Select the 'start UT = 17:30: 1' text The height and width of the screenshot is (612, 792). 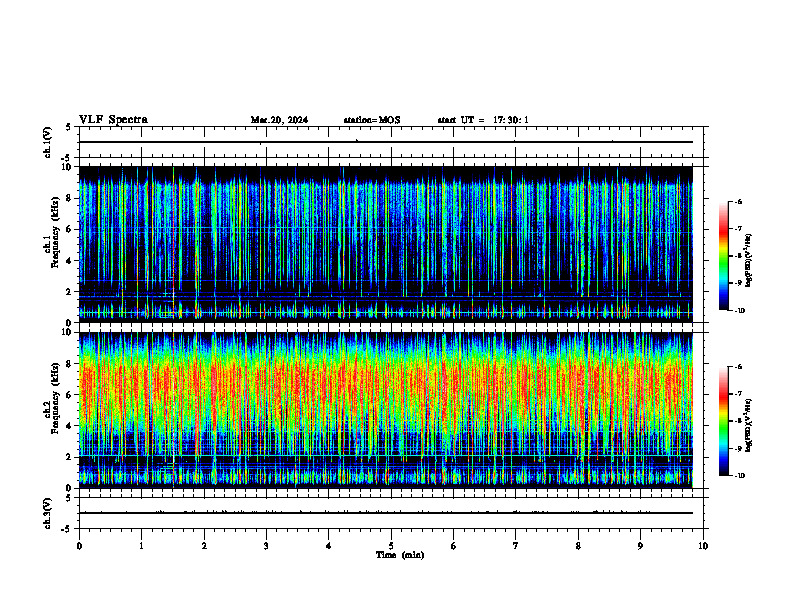[483, 120]
